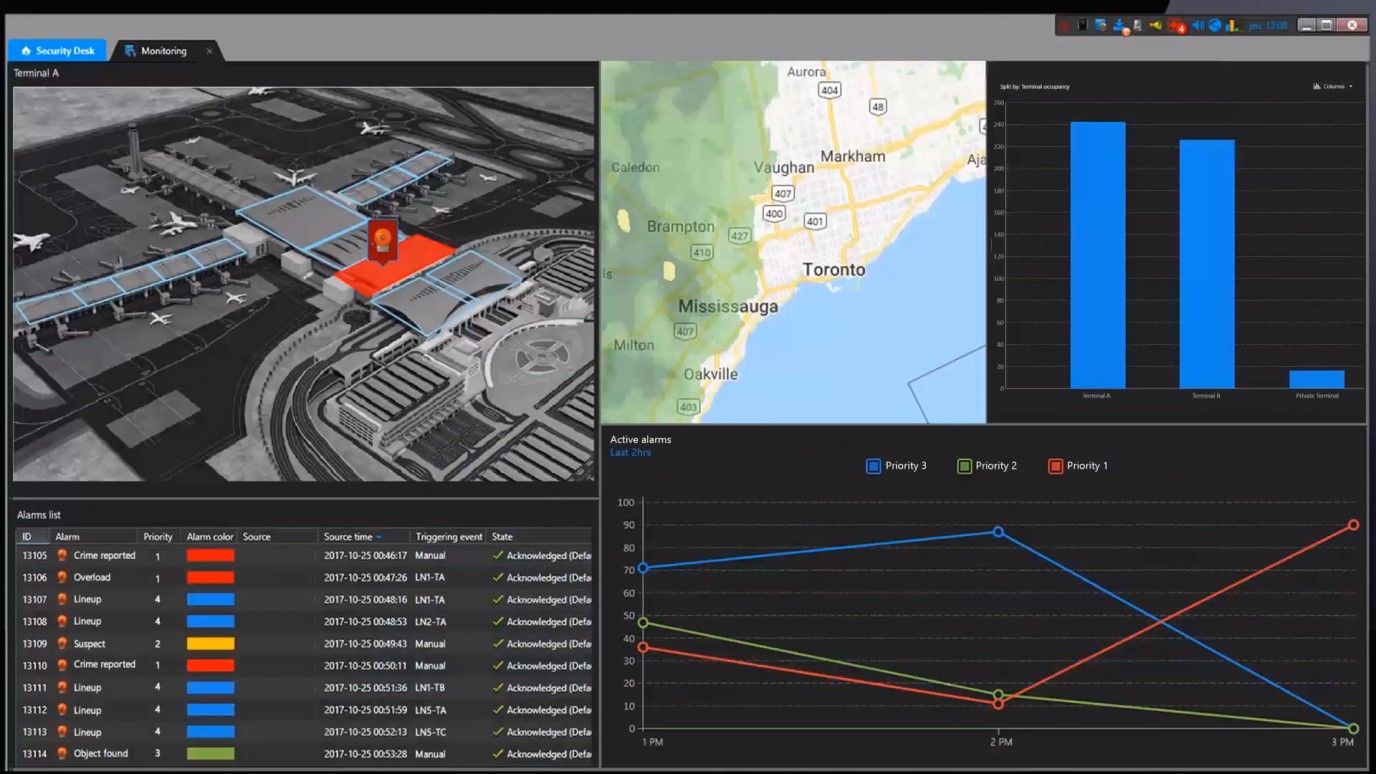This screenshot has width=1376, height=774.
Task: Click the Security Desk home icon
Action: (x=26, y=51)
